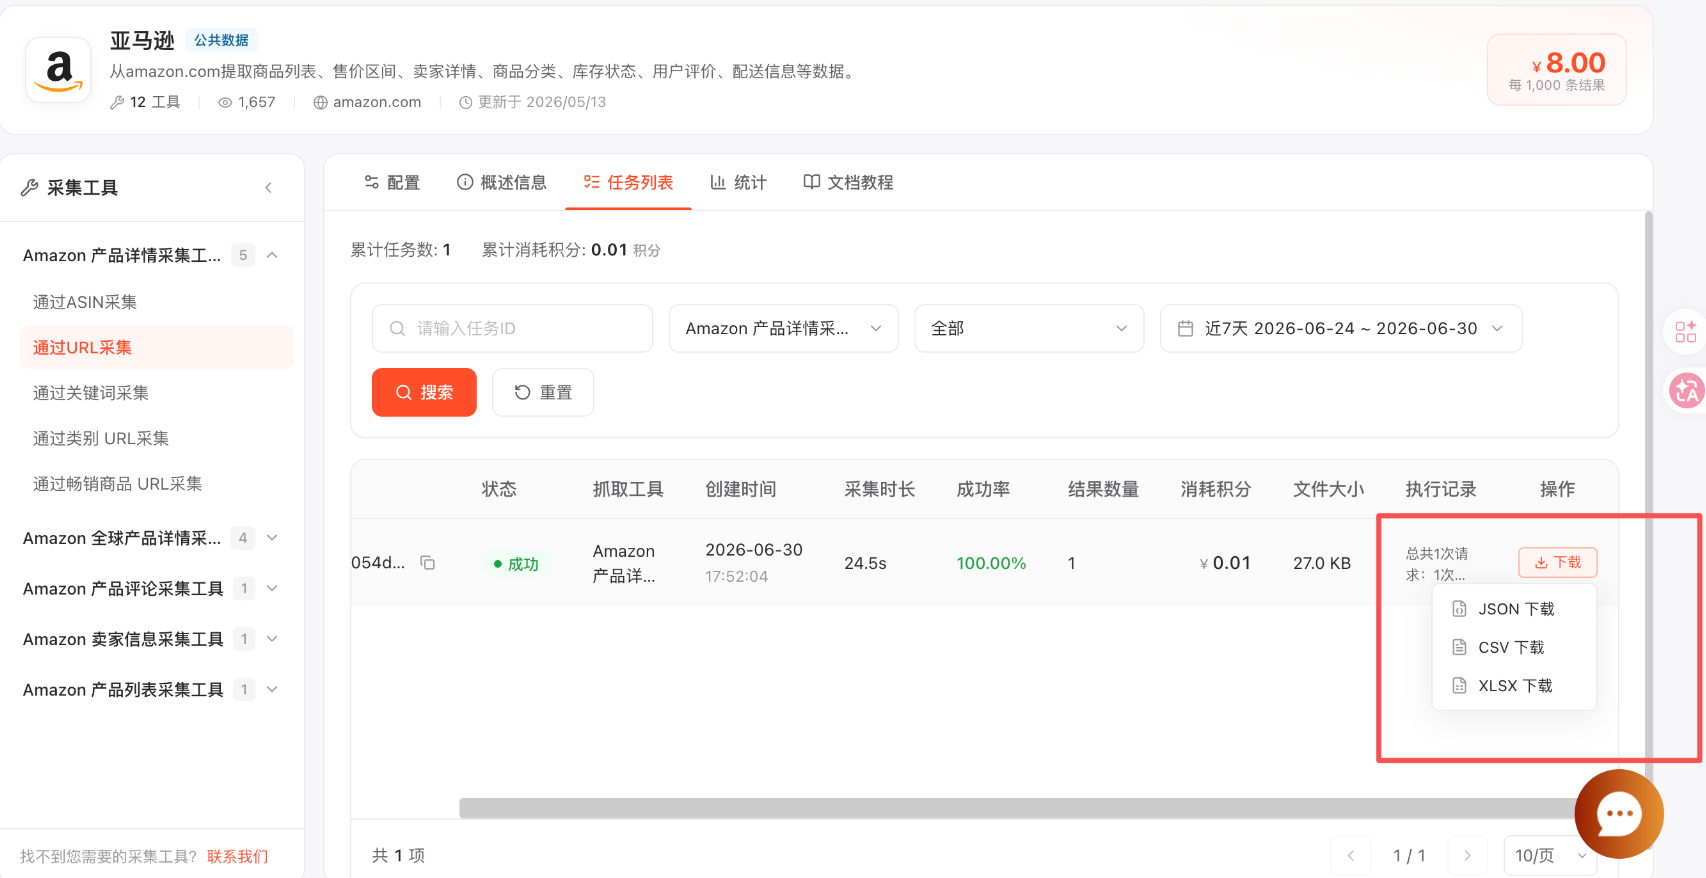Click the 搜索 search button
This screenshot has height=878, width=1706.
pos(424,392)
